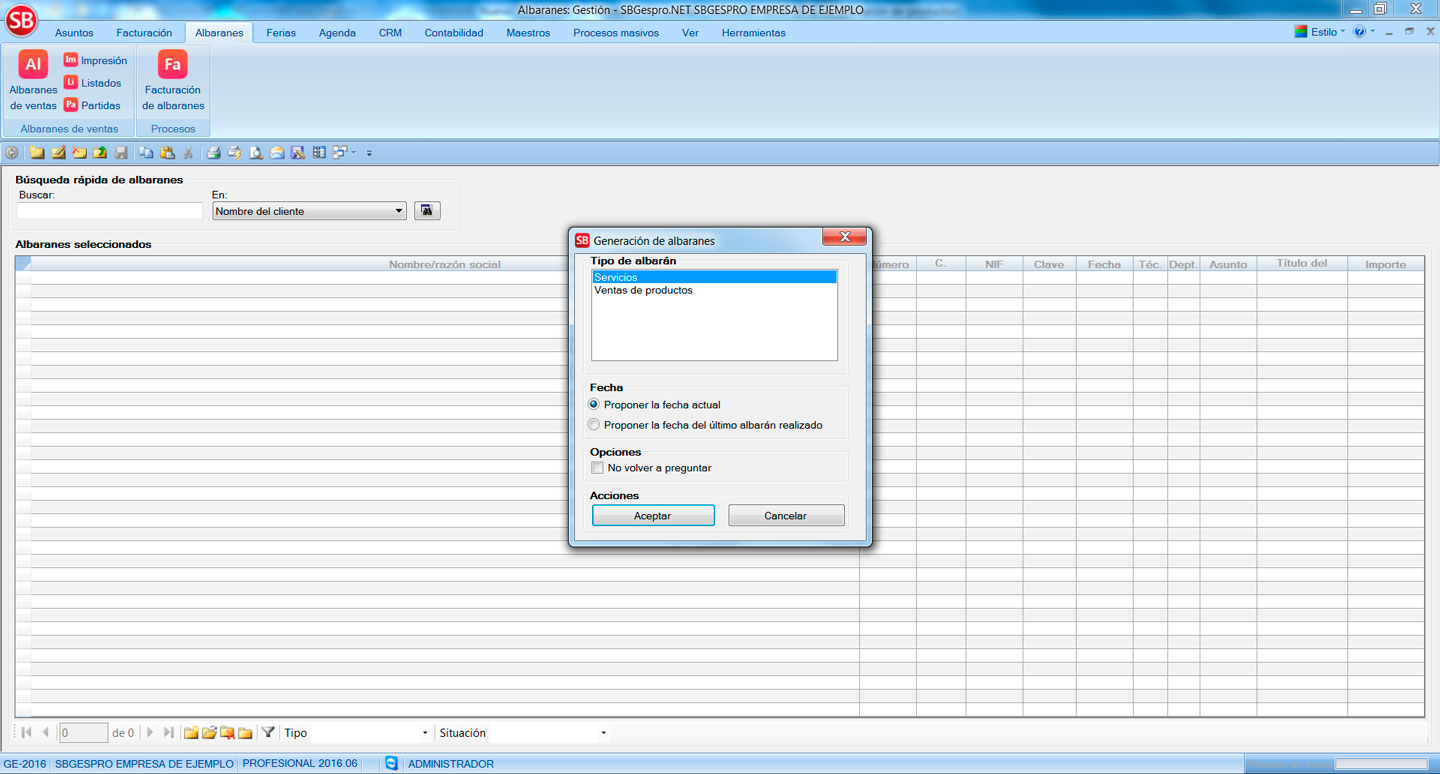The height and width of the screenshot is (774, 1440).
Task: Click the binoculars search button
Action: [427, 211]
